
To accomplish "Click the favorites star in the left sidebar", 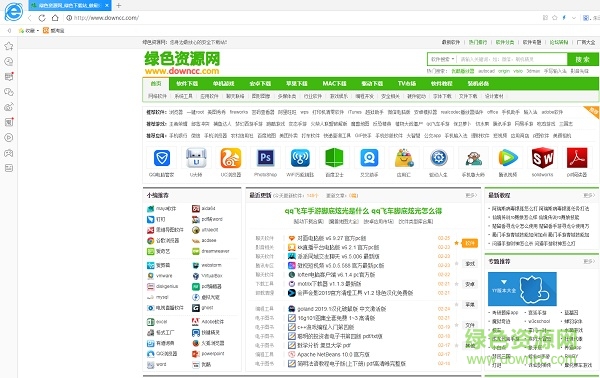I will pyautogui.click(x=9, y=46).
